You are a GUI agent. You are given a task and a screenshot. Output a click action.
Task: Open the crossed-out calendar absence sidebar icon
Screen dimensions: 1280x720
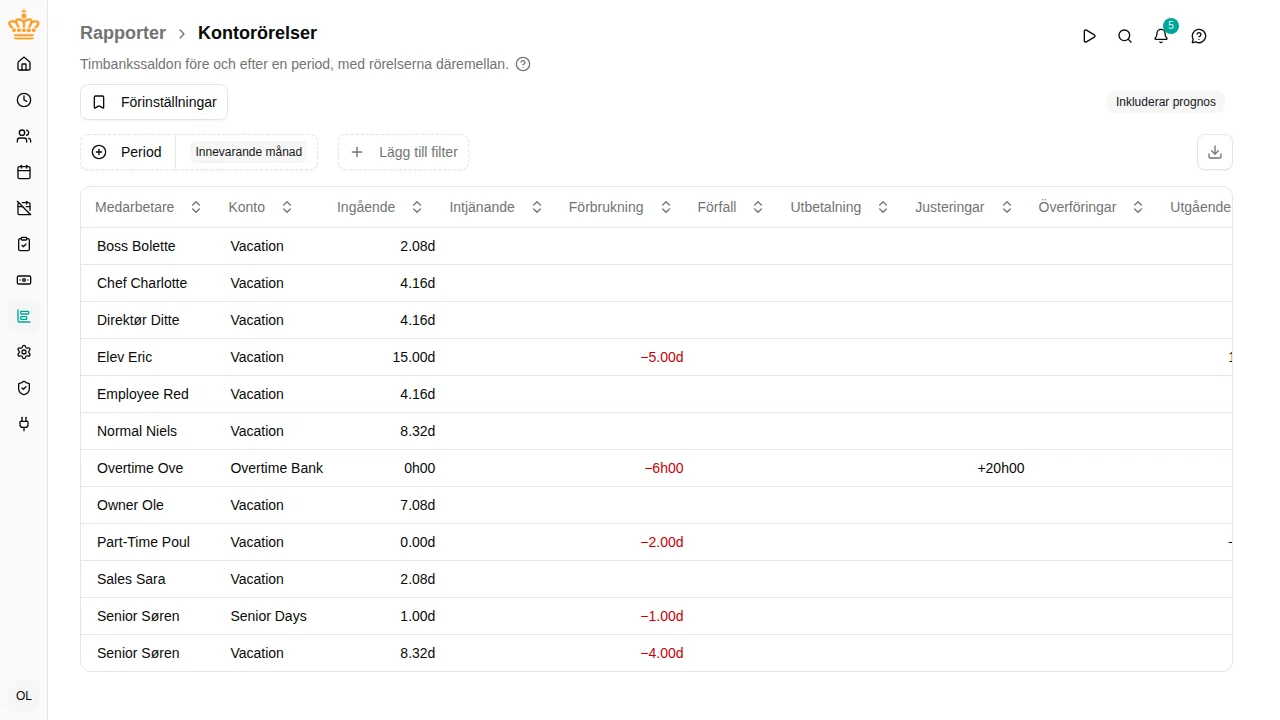pyautogui.click(x=24, y=208)
